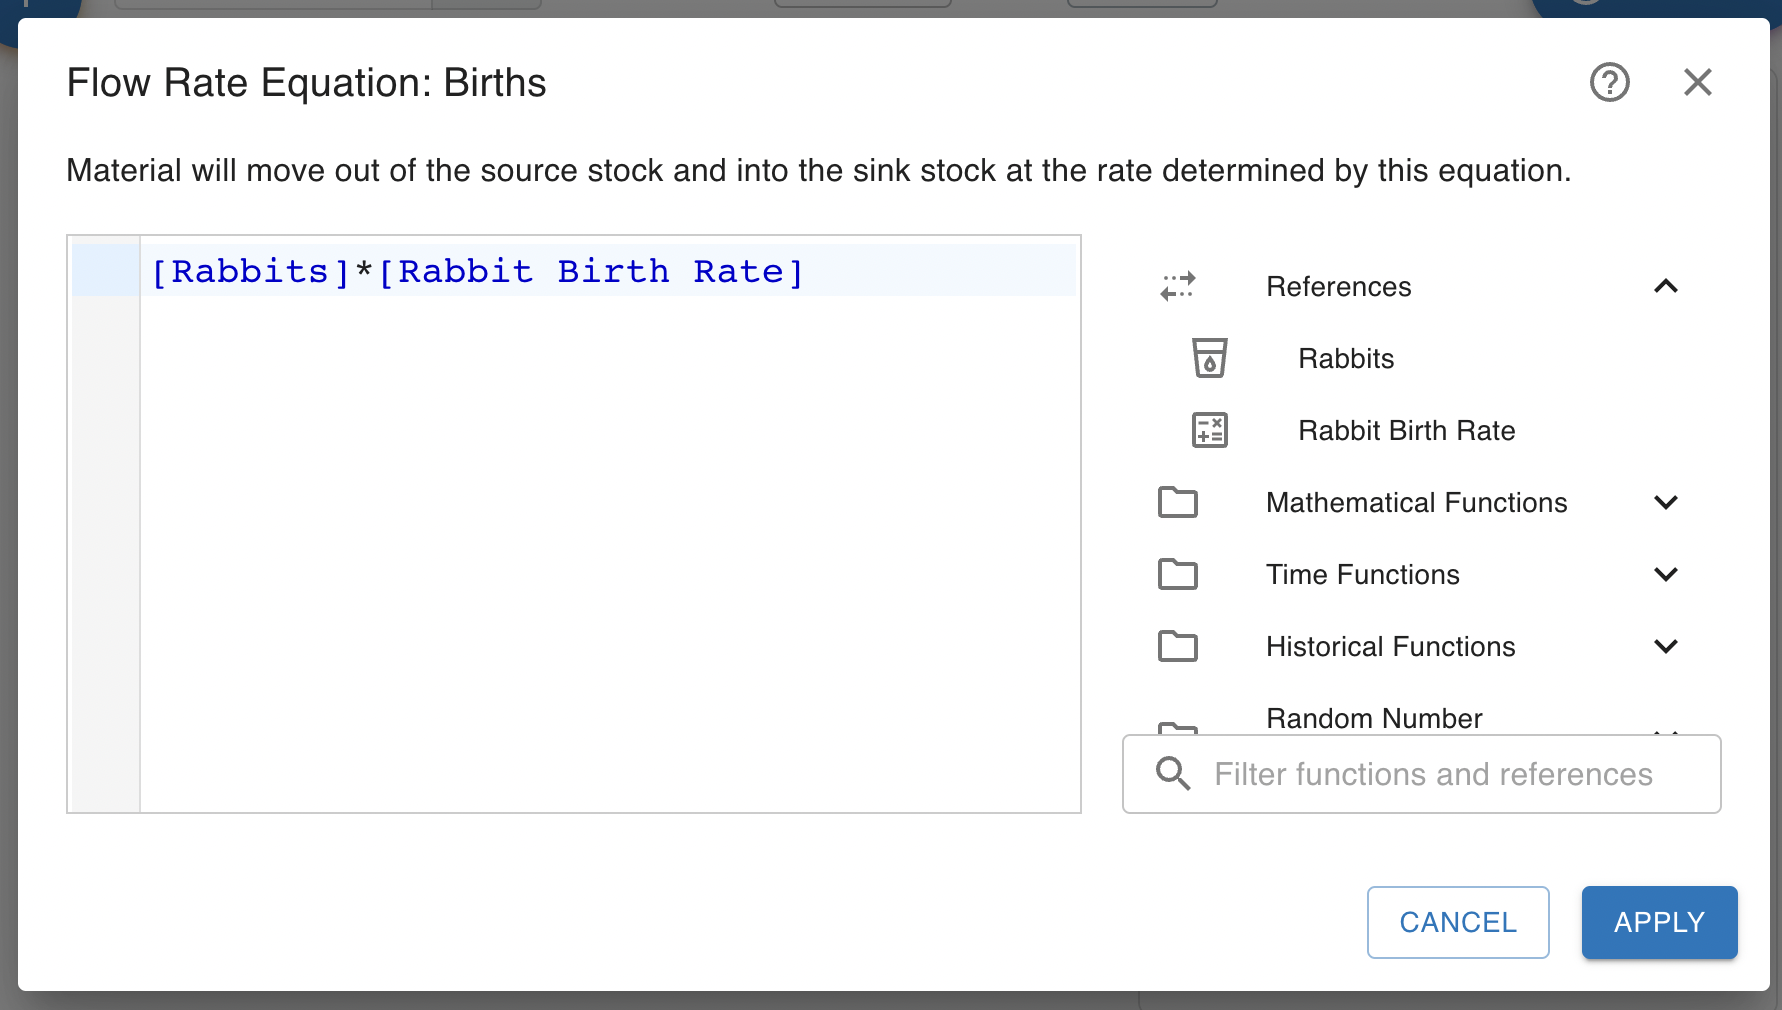Click the magnifier icon in filter box
Image resolution: width=1782 pixels, height=1010 pixels.
click(x=1173, y=774)
